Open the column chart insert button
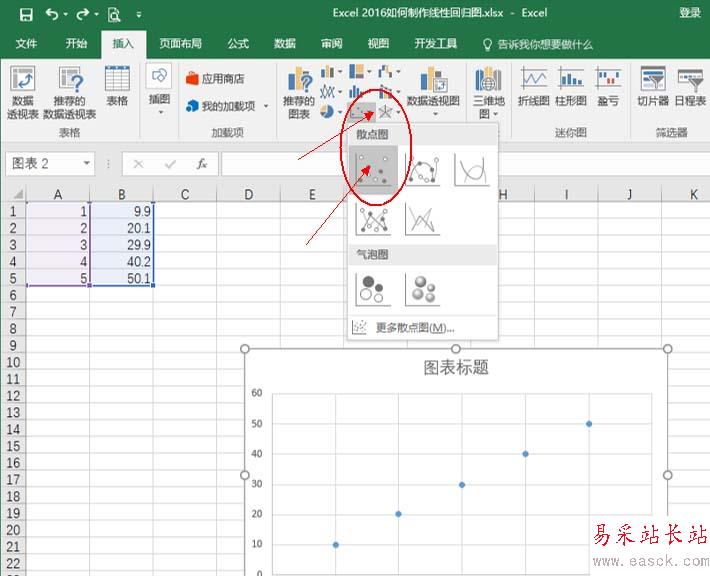 pyautogui.click(x=331, y=72)
